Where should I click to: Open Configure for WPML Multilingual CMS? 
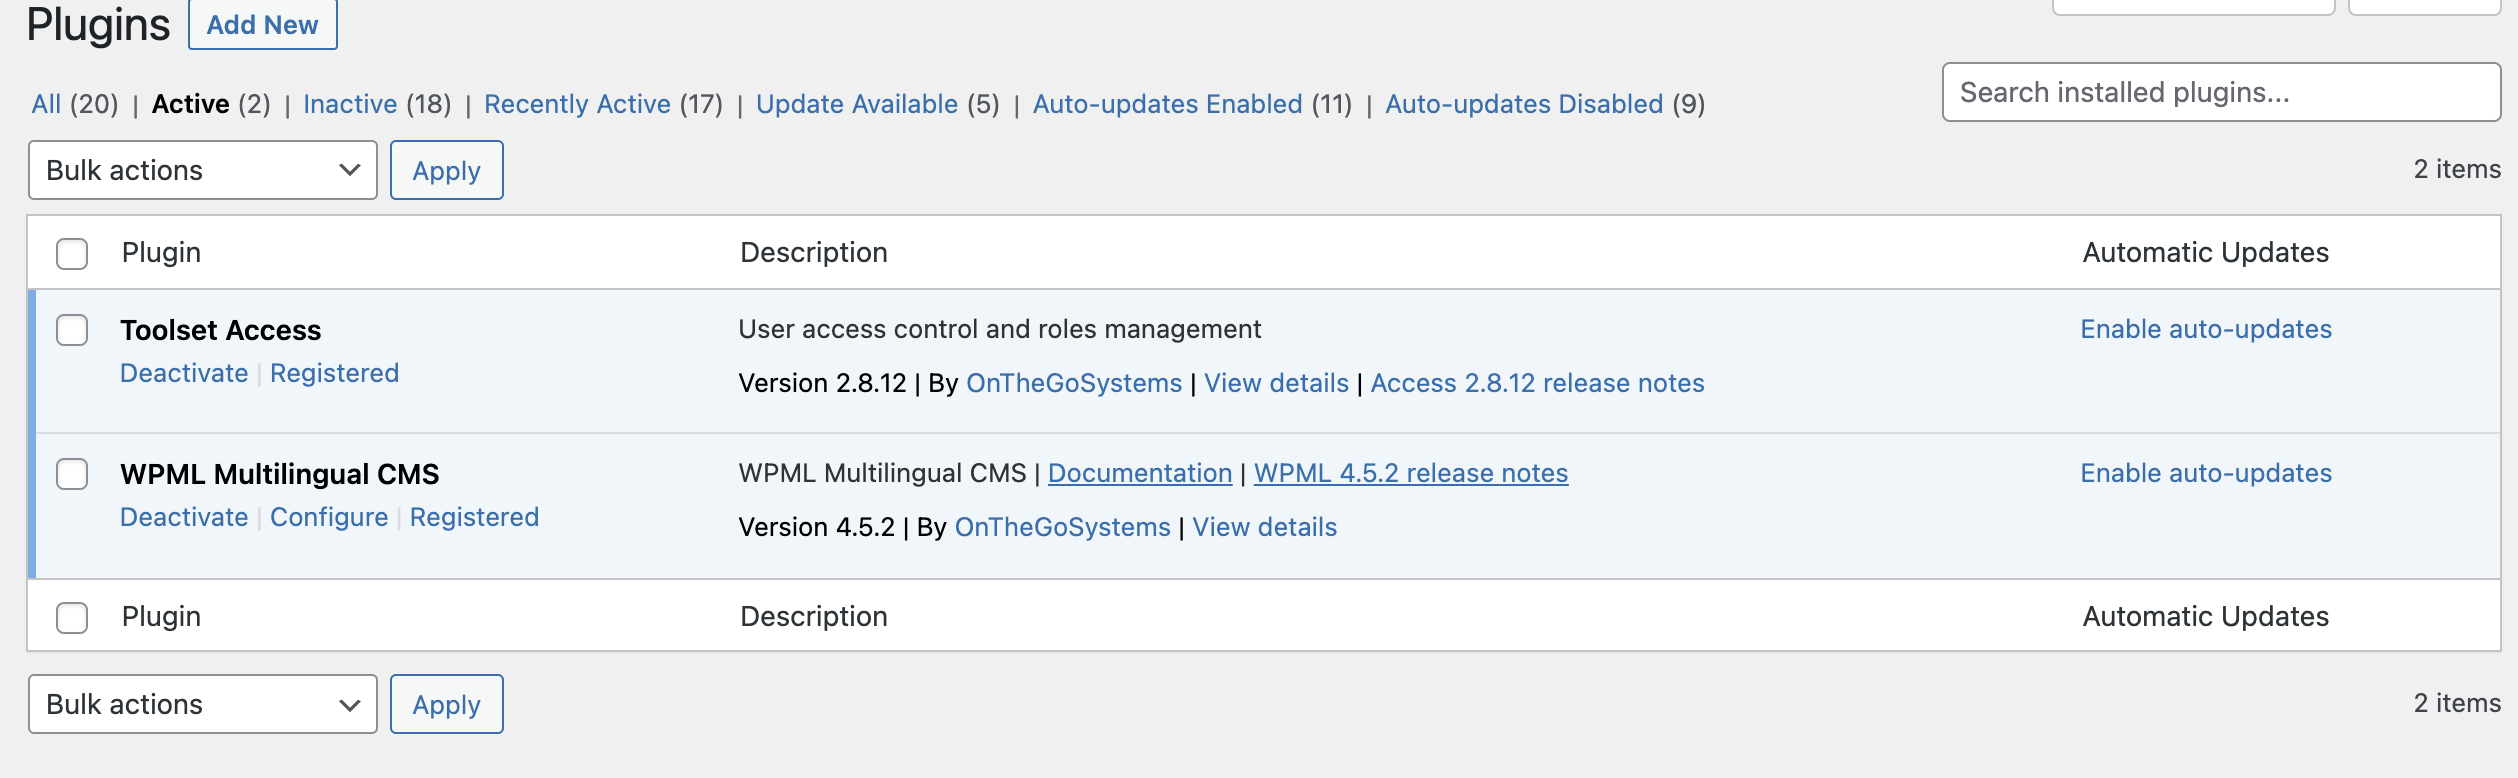(x=329, y=517)
